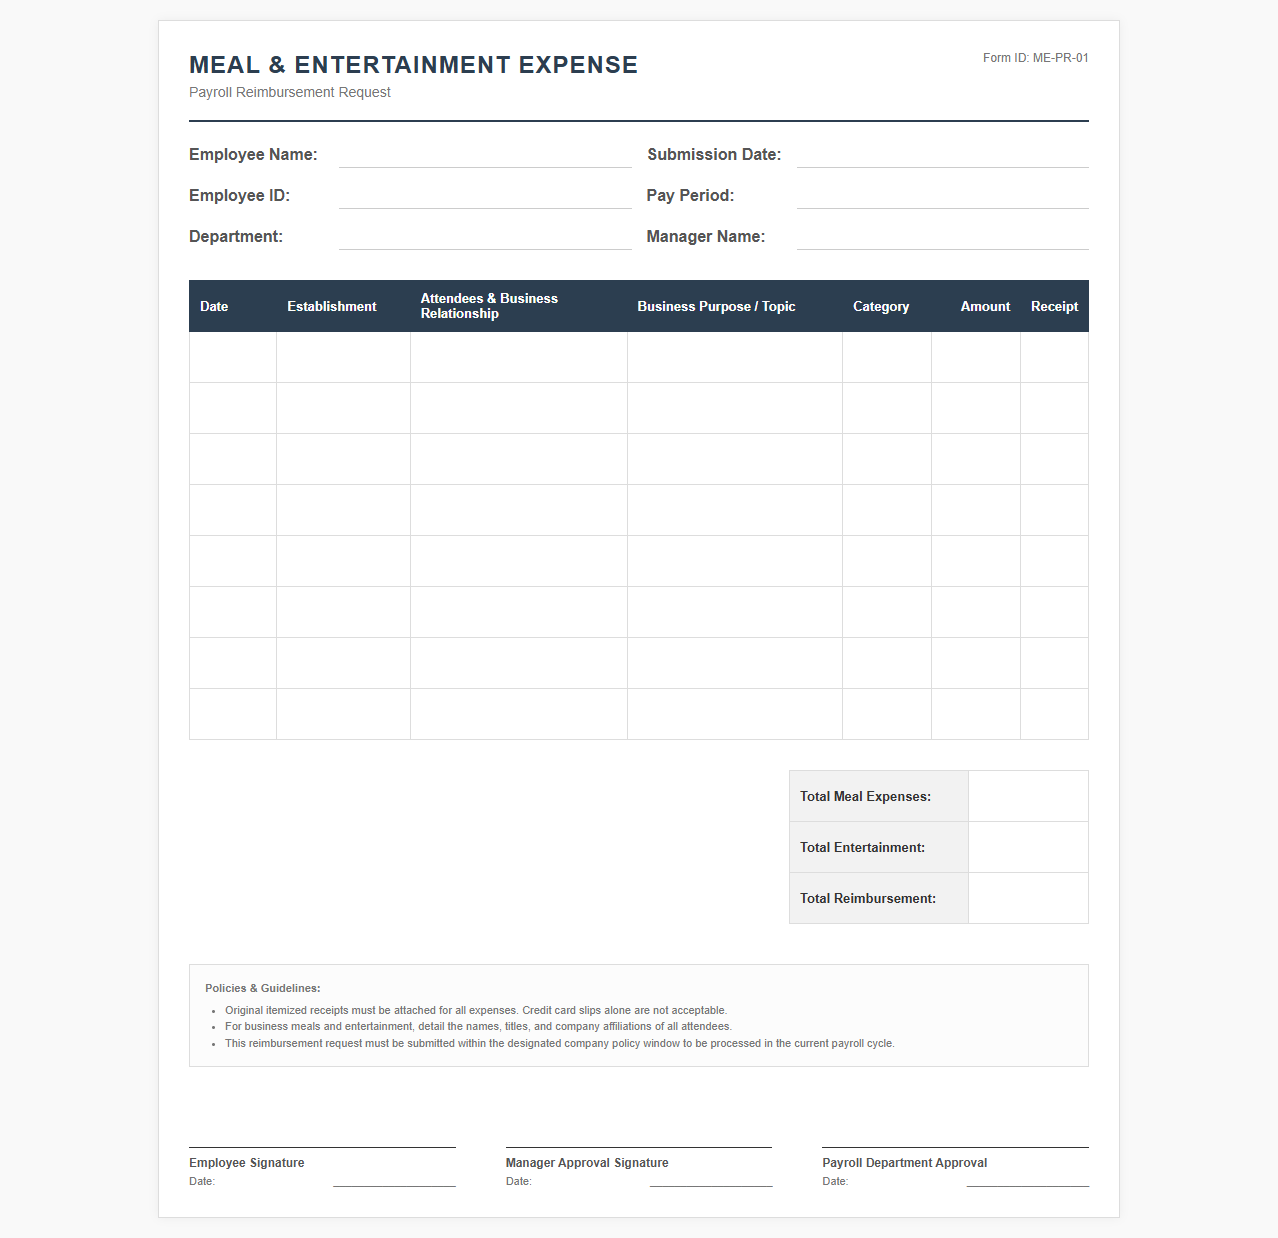Click the Employee Name input line
The height and width of the screenshot is (1238, 1278).
(485, 155)
